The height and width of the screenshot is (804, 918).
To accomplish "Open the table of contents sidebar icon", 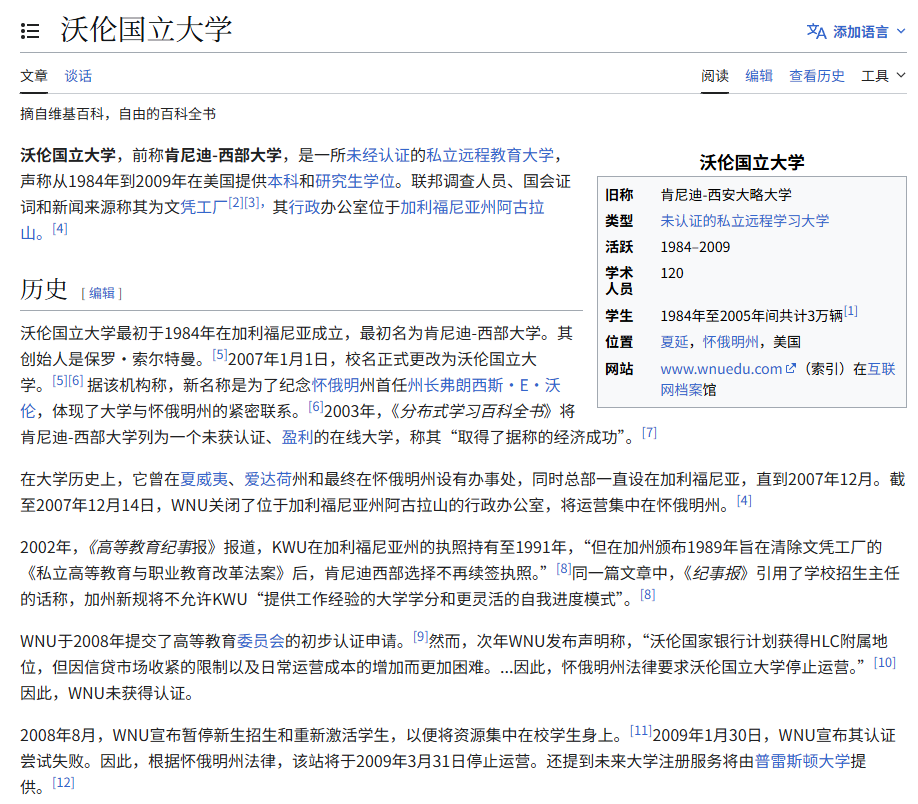I will point(30,31).
